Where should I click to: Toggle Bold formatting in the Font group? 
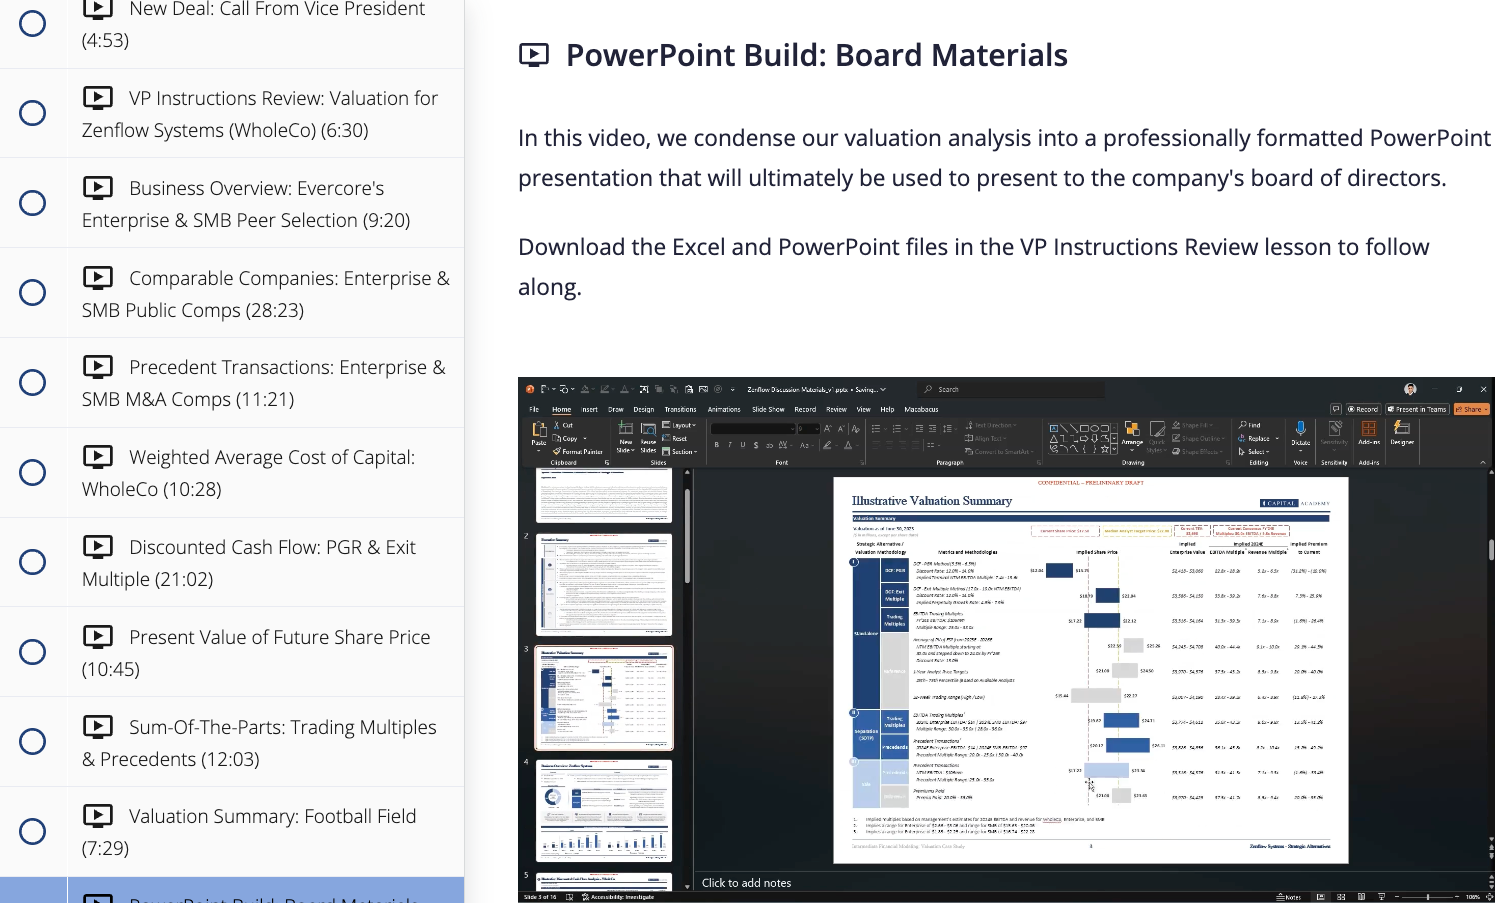pos(717,445)
